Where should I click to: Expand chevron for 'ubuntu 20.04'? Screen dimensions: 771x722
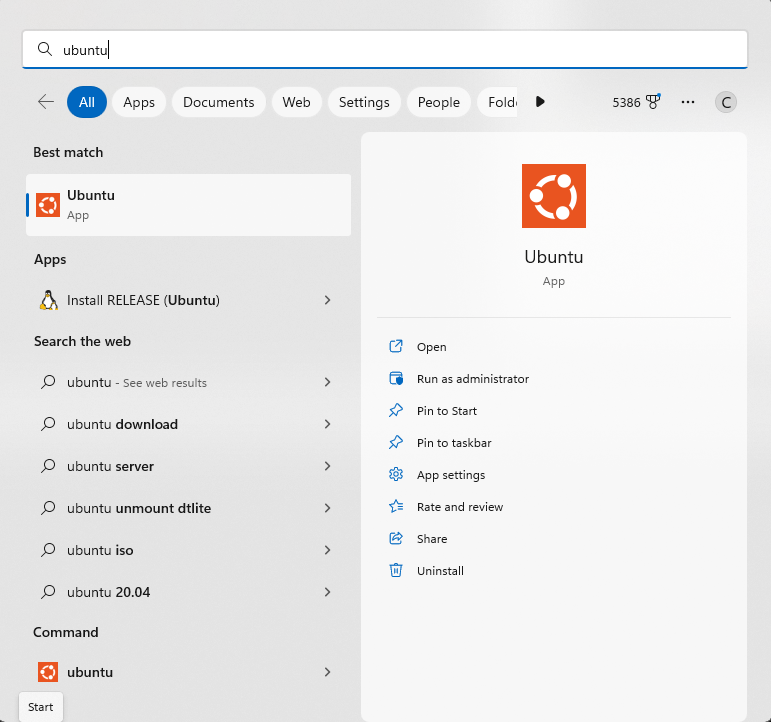(x=327, y=592)
